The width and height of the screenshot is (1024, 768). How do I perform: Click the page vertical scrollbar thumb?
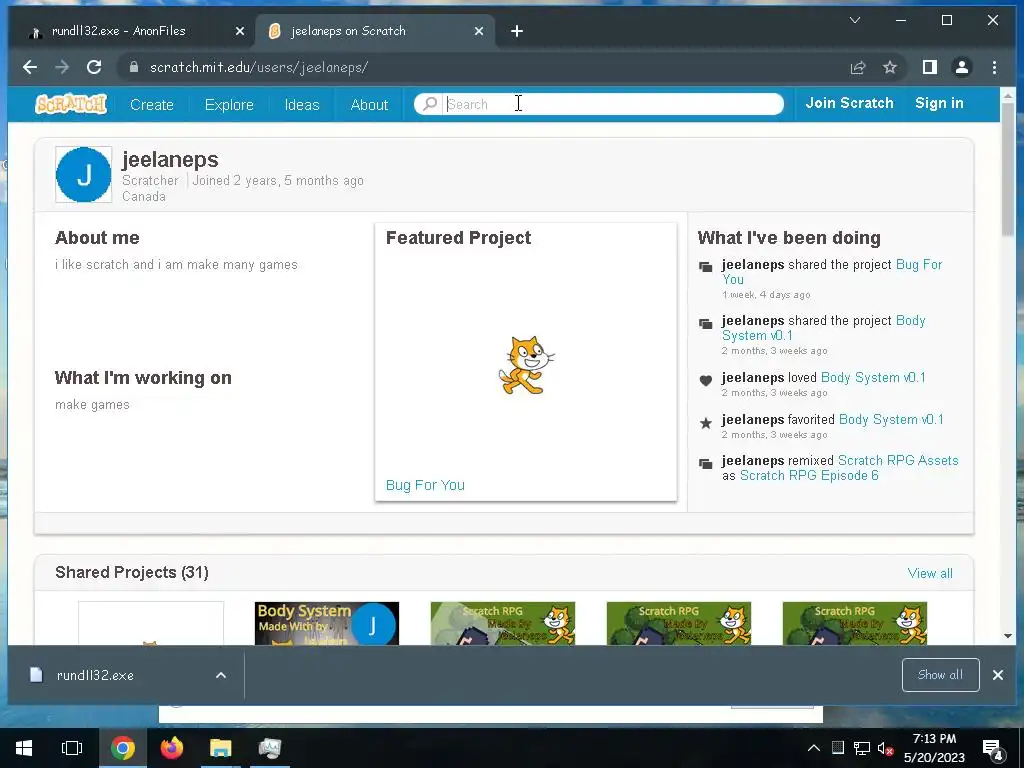click(x=1008, y=170)
